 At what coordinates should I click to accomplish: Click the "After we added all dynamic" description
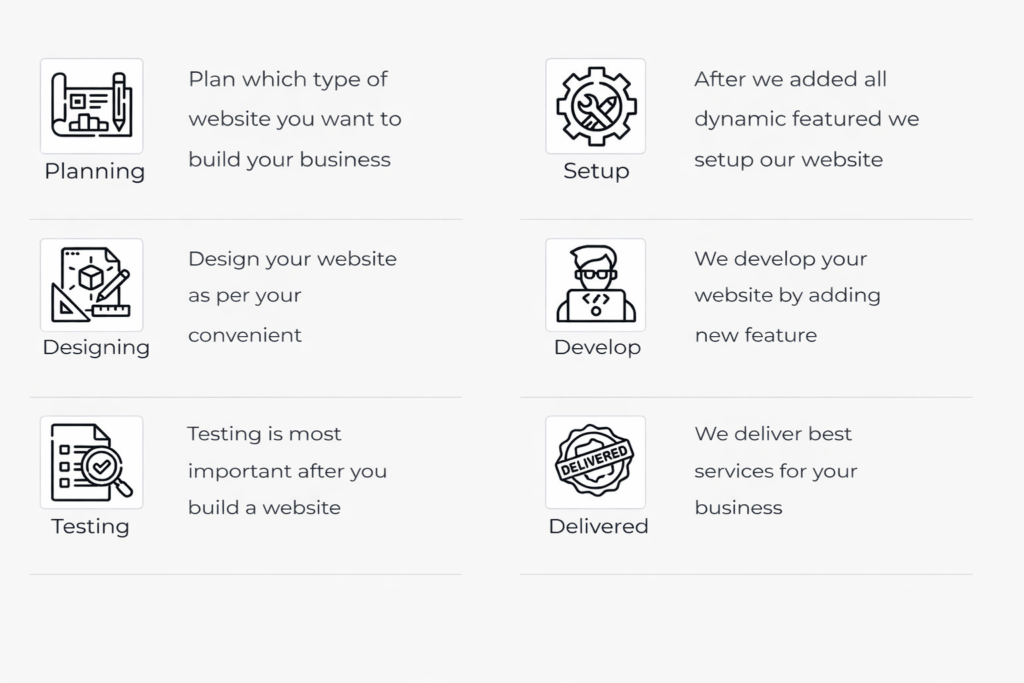click(806, 119)
